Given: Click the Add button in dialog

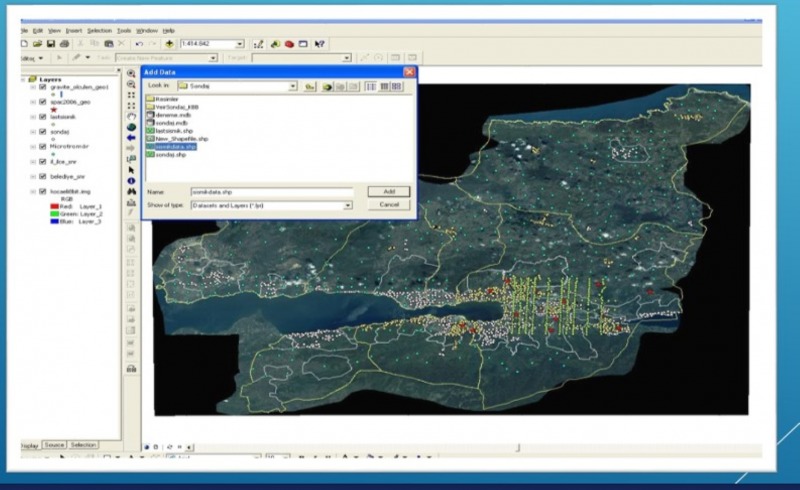Looking at the screenshot, I should pos(389,191).
